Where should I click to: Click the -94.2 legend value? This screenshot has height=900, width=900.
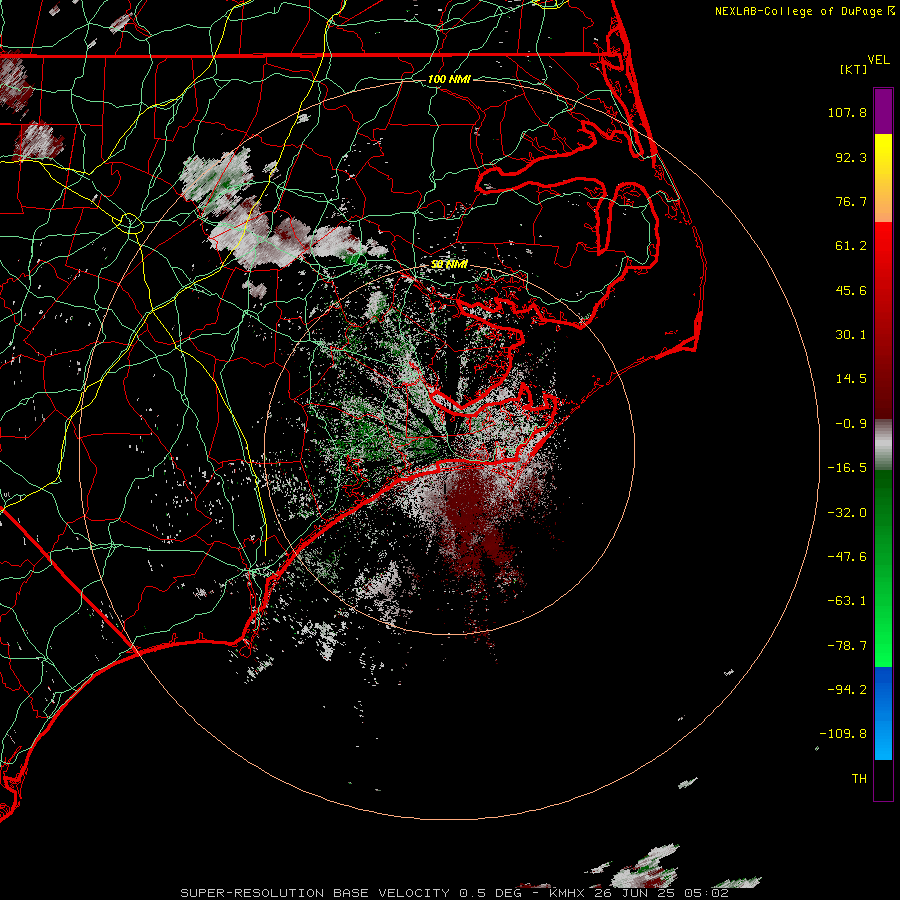[x=847, y=690]
